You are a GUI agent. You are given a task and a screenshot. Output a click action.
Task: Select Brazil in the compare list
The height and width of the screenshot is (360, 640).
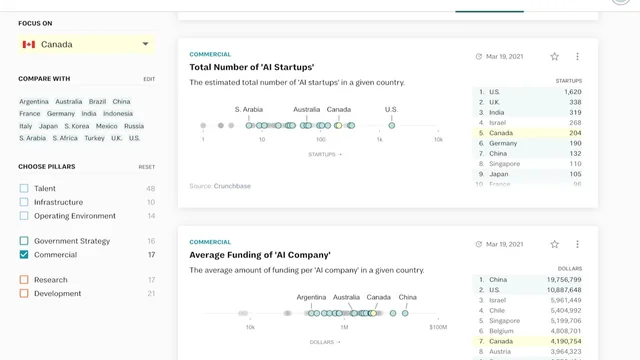pyautogui.click(x=97, y=101)
